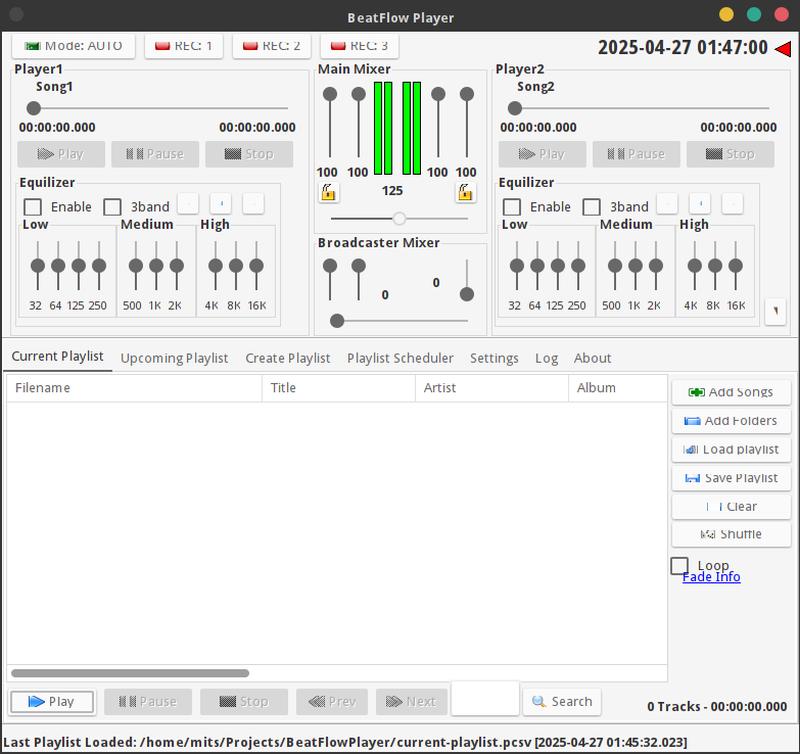
Task: Expand the arrow button right of Player2 equalizer
Action: point(776,311)
